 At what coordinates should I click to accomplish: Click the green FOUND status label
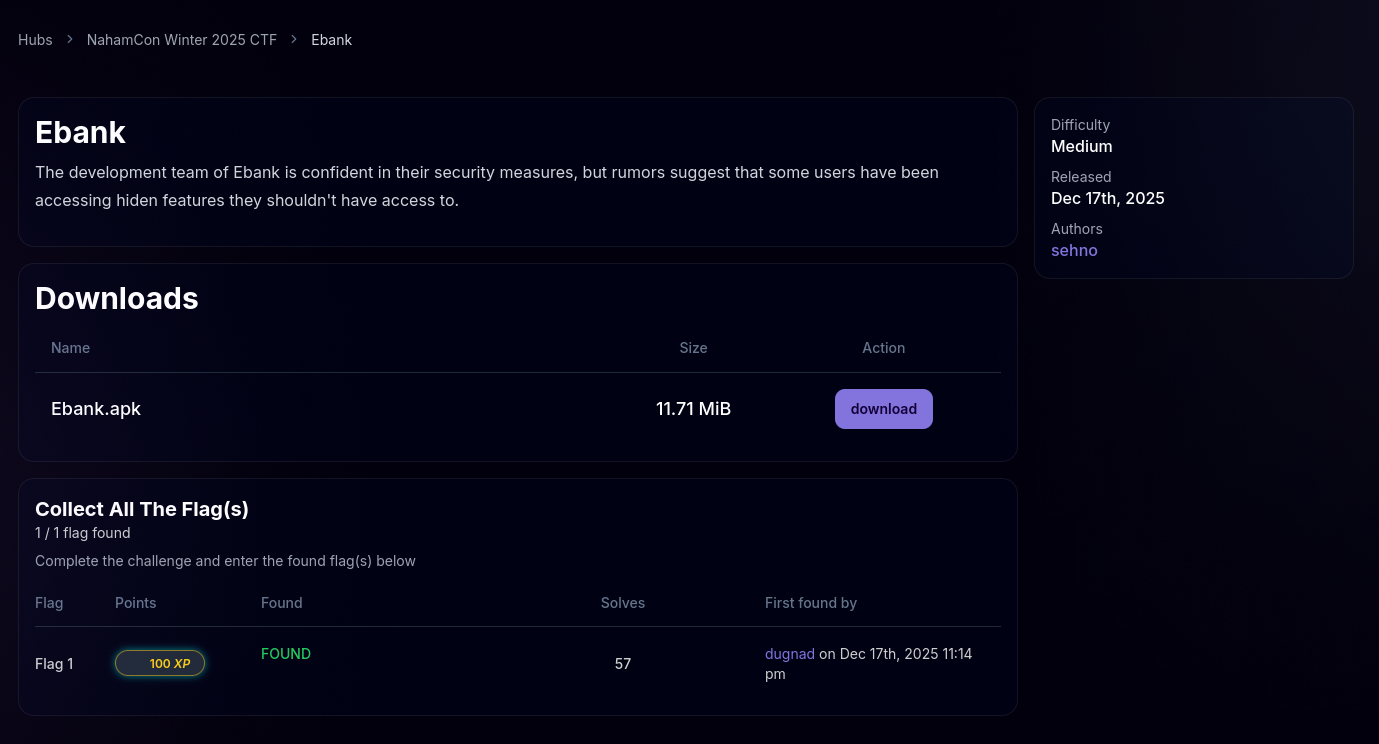pyautogui.click(x=286, y=654)
